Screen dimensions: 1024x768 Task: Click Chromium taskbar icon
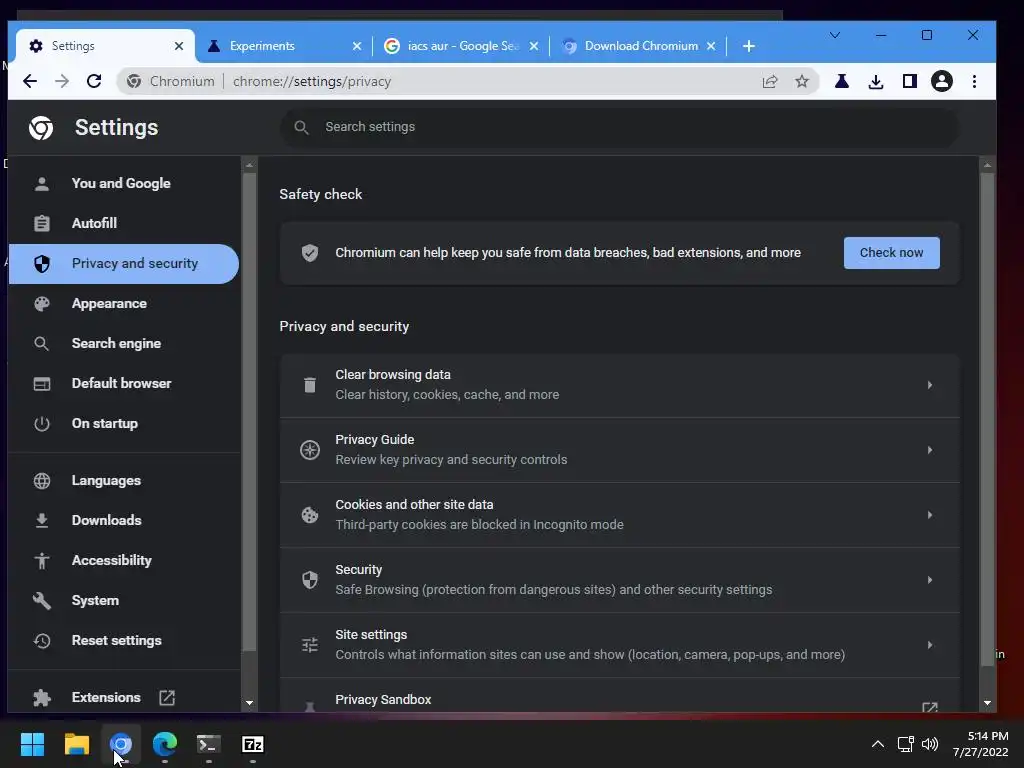[121, 744]
